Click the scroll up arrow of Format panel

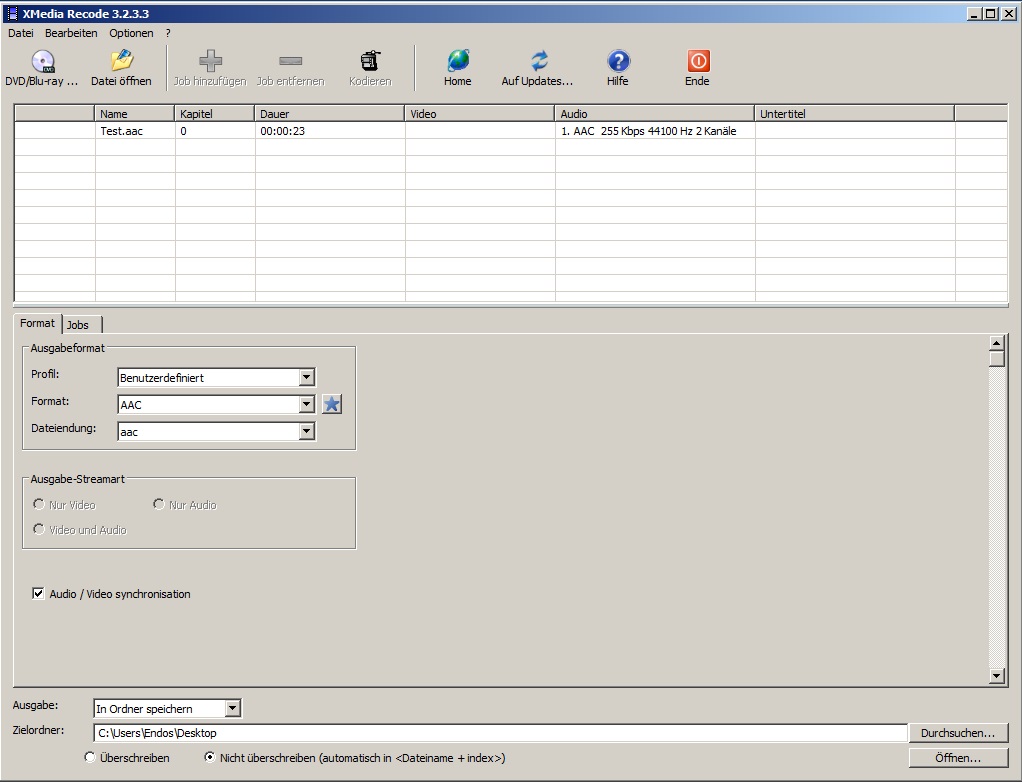click(996, 343)
